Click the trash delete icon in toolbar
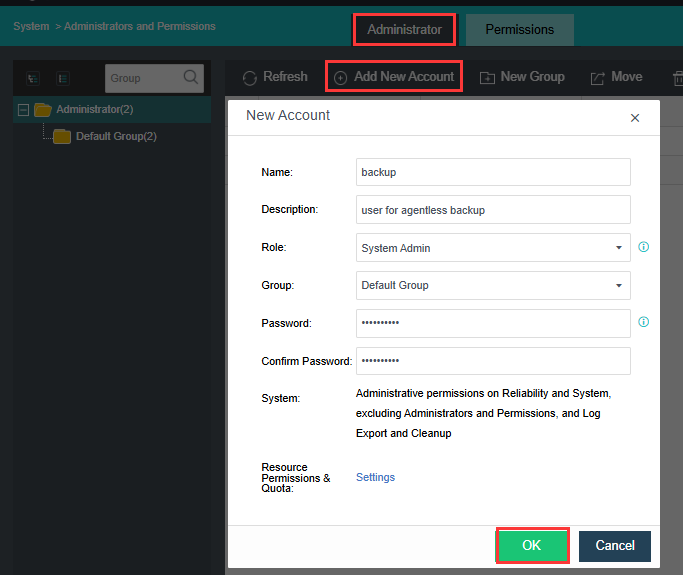 [677, 77]
